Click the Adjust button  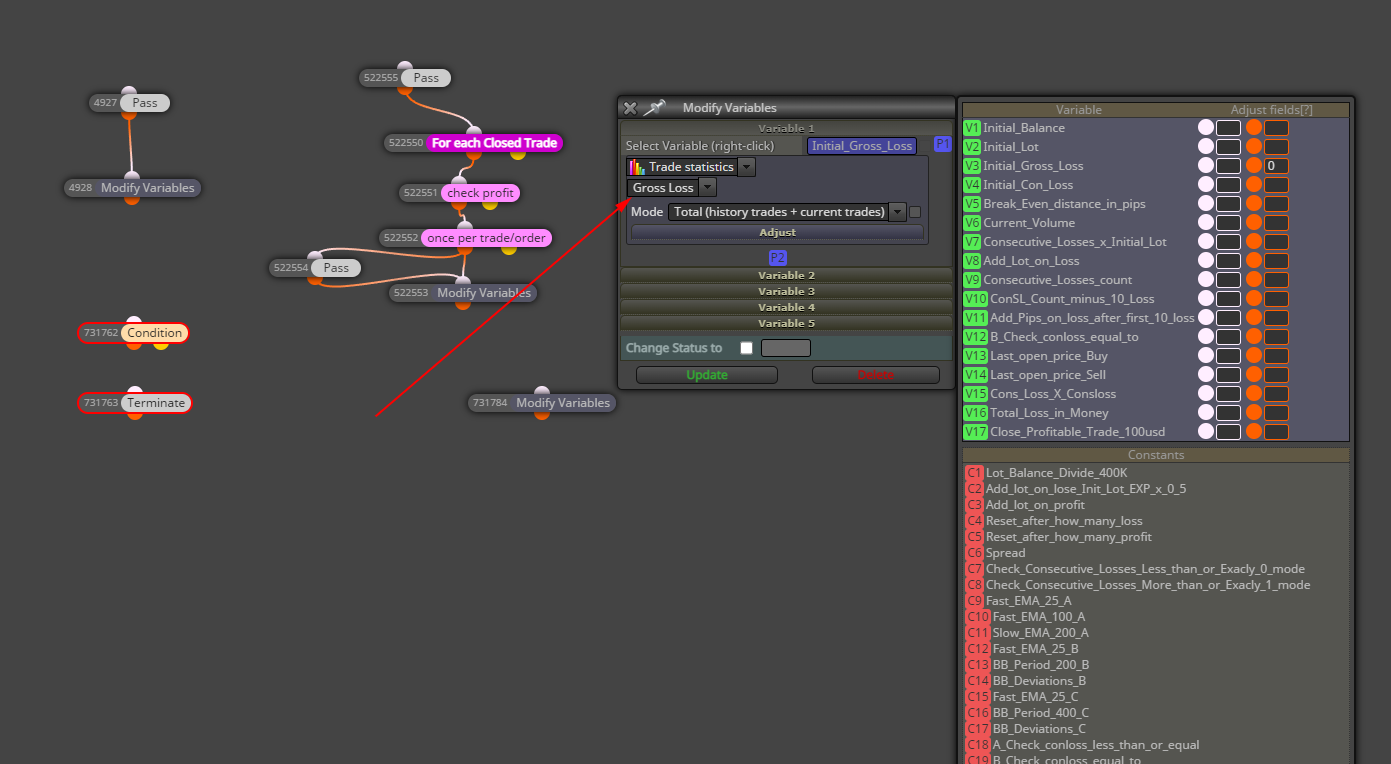tap(777, 232)
